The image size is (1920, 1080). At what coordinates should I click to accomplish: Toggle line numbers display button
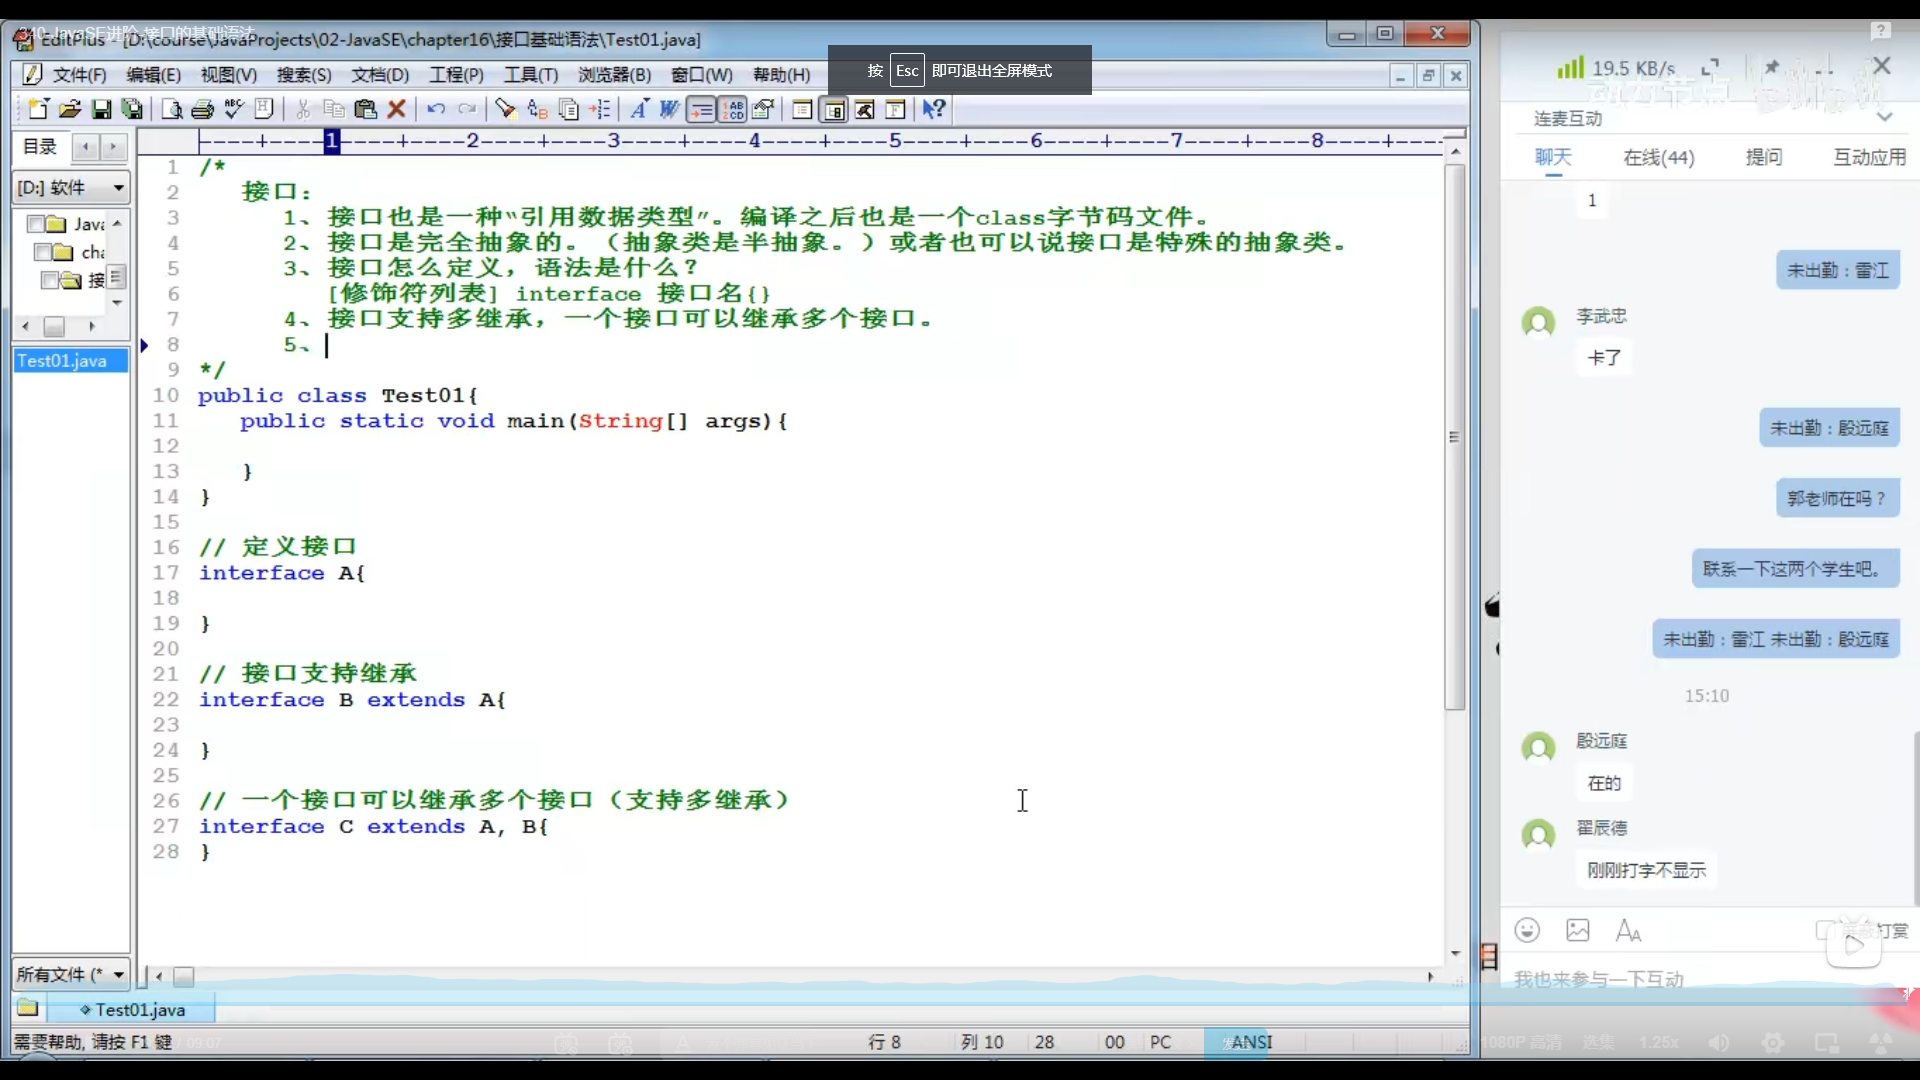733,109
